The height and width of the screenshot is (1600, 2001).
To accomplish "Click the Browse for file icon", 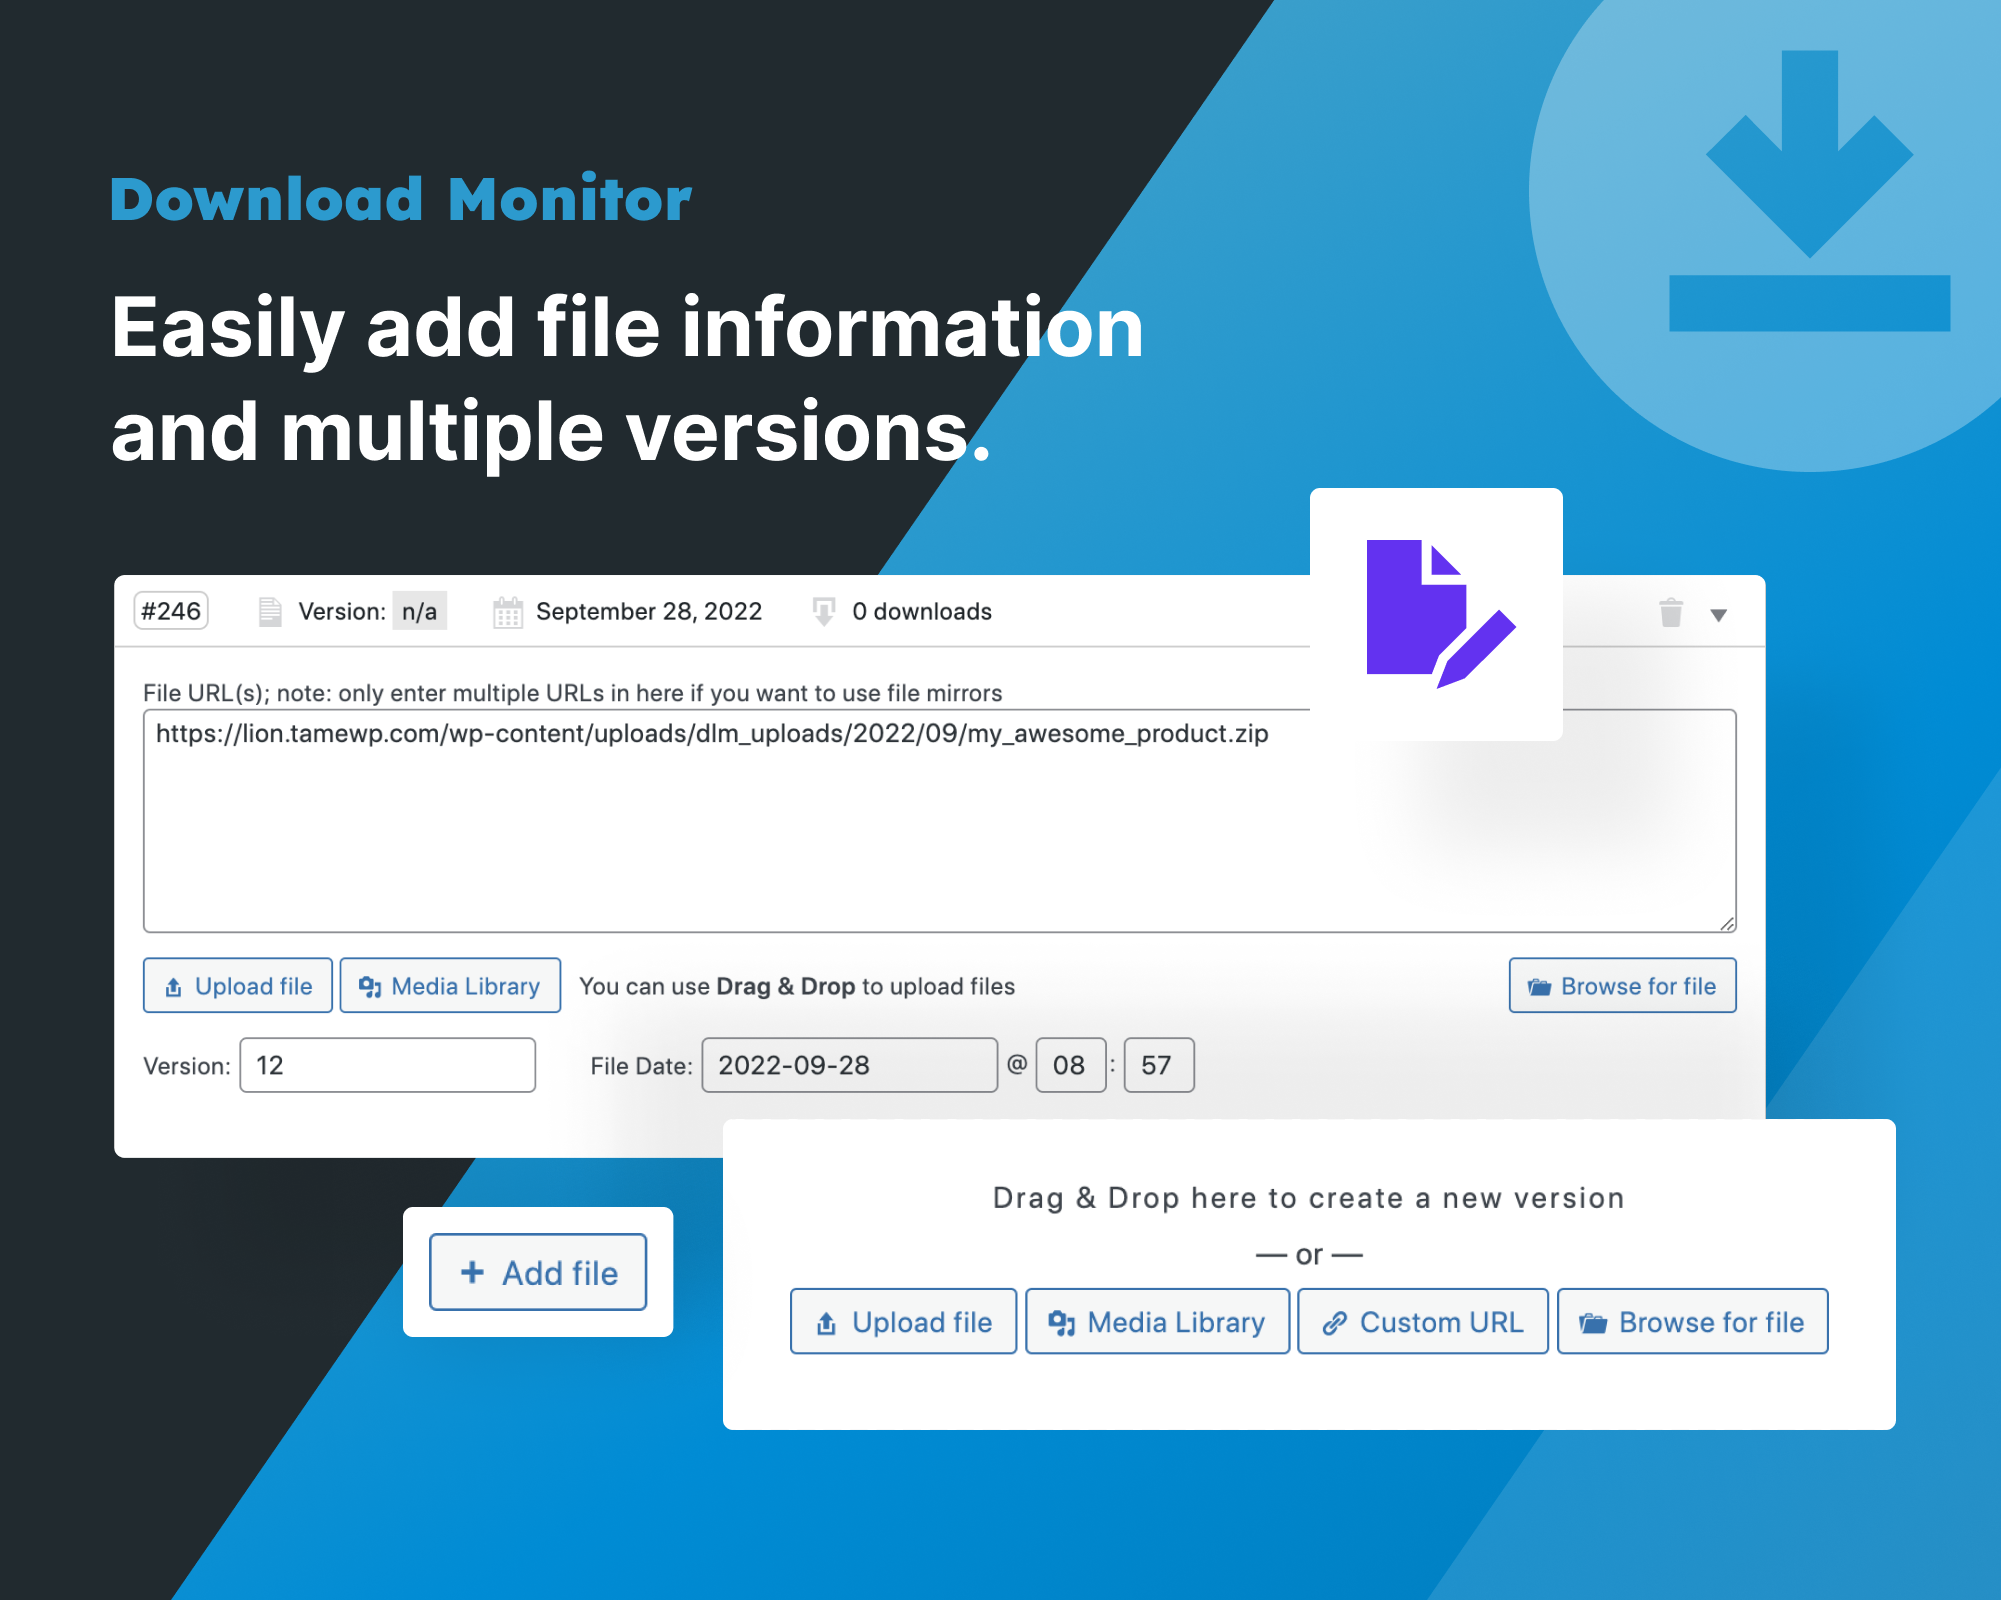I will (x=1536, y=986).
